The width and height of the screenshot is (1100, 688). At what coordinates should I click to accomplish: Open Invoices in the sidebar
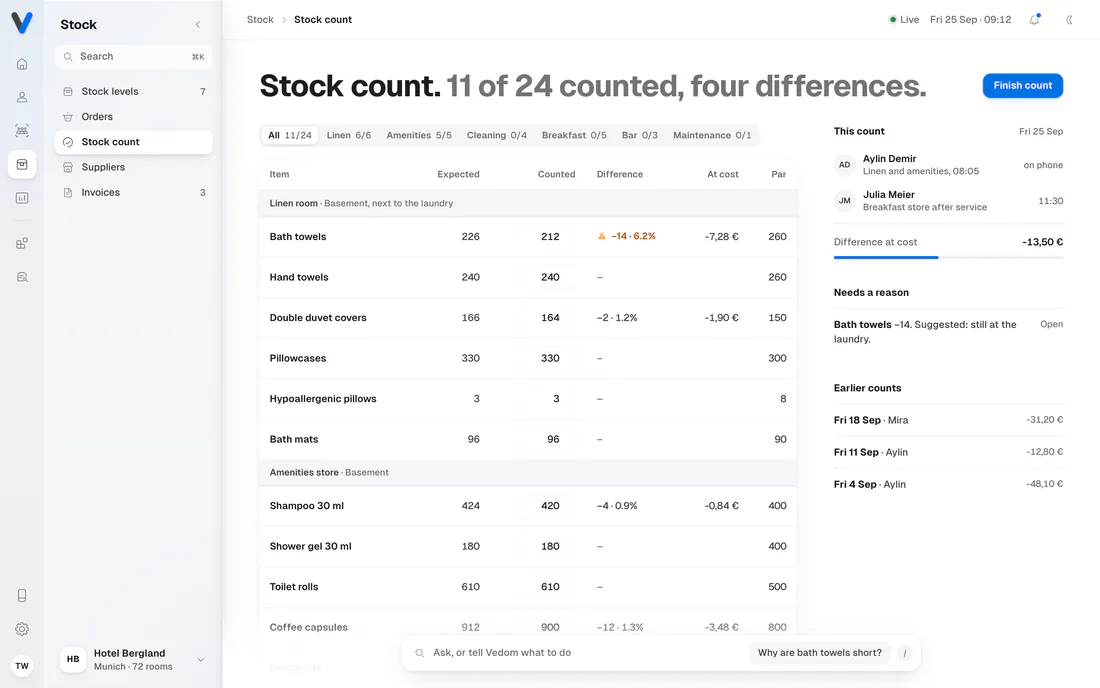click(x=133, y=192)
